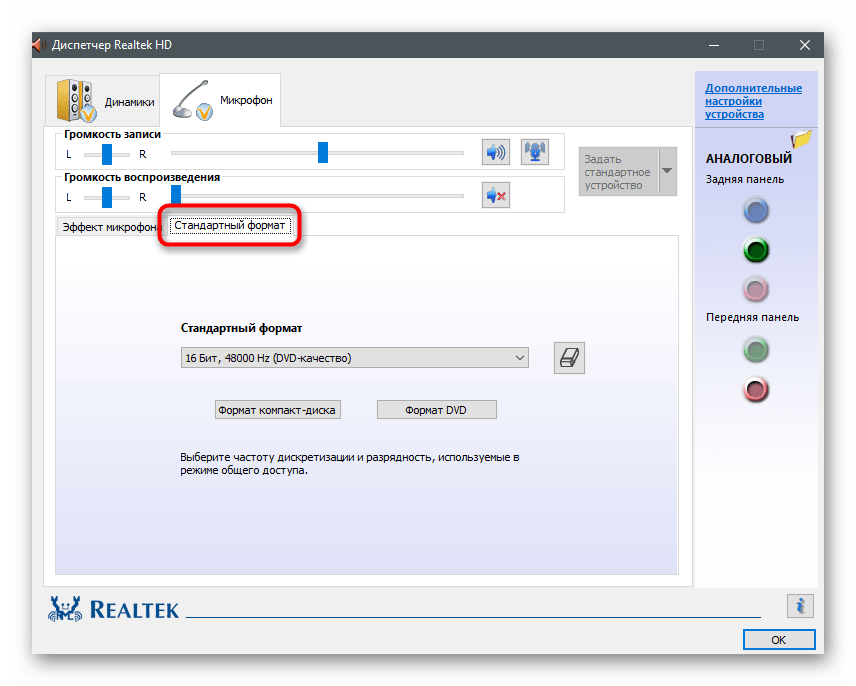Screen dimensions: 856x686
Task: Open Дополнительные настройки устройства link
Action: click(753, 102)
